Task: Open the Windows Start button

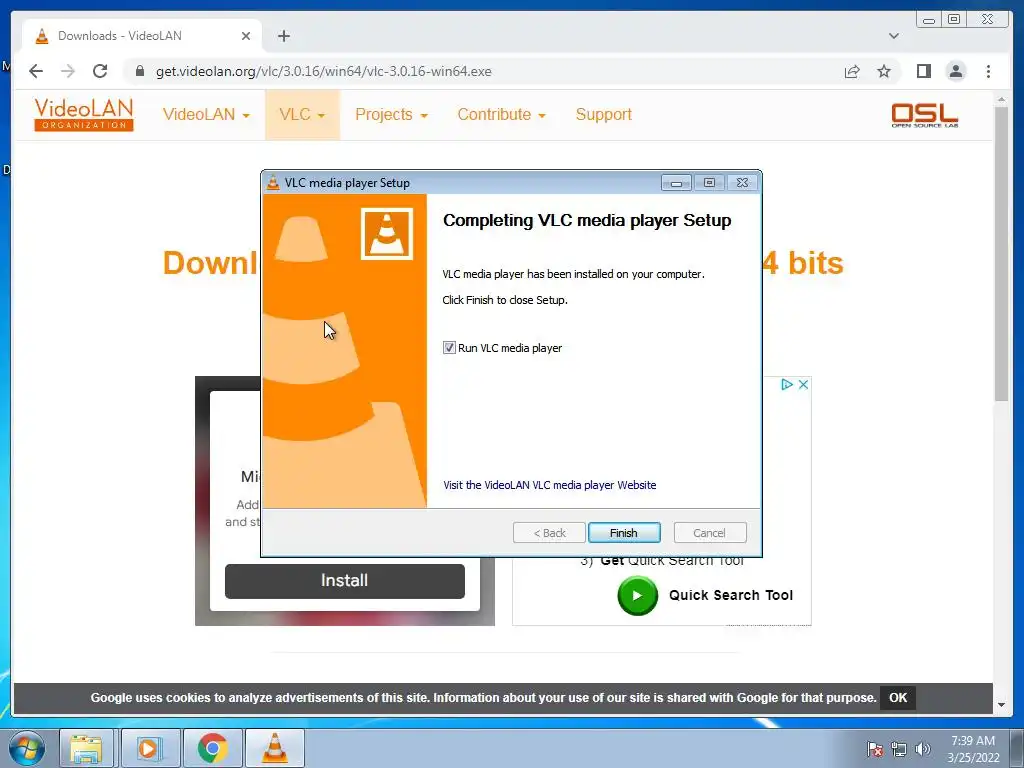Action: click(26, 748)
